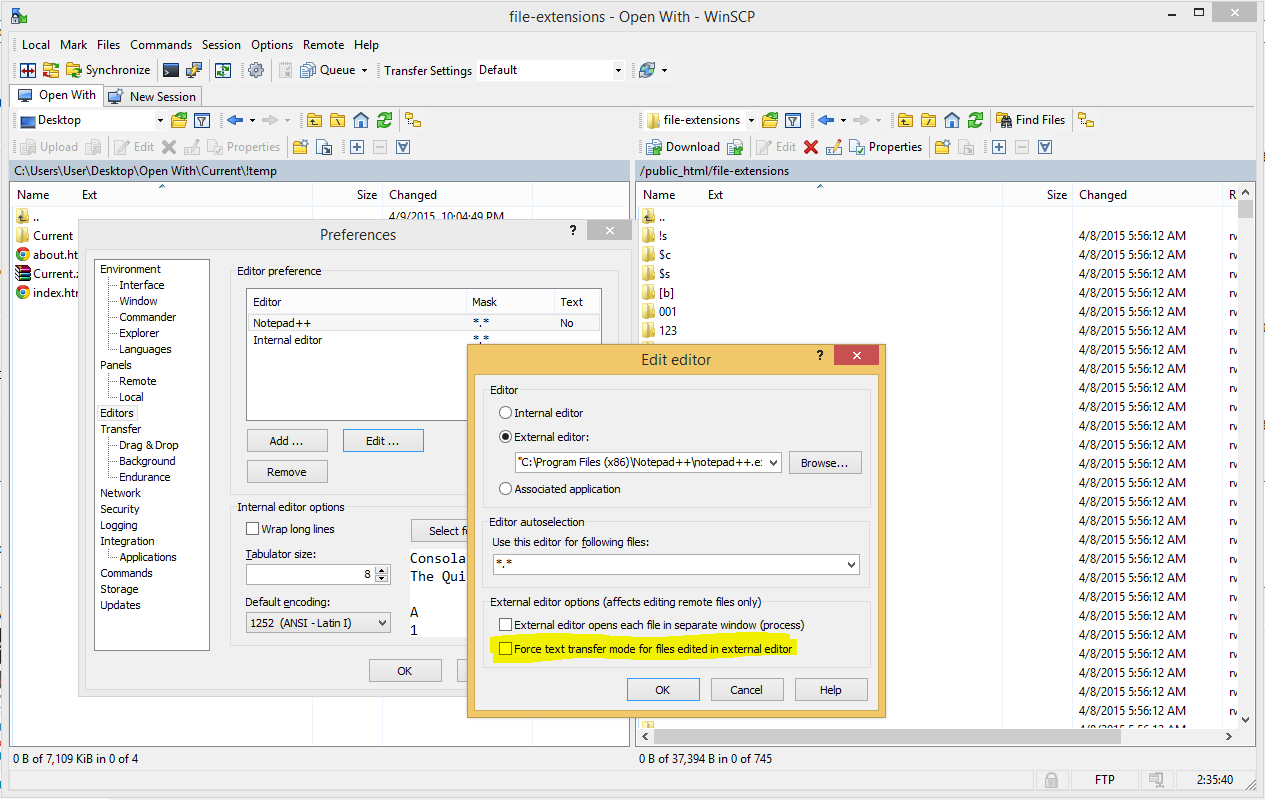Select the Associated application radio option

click(506, 489)
